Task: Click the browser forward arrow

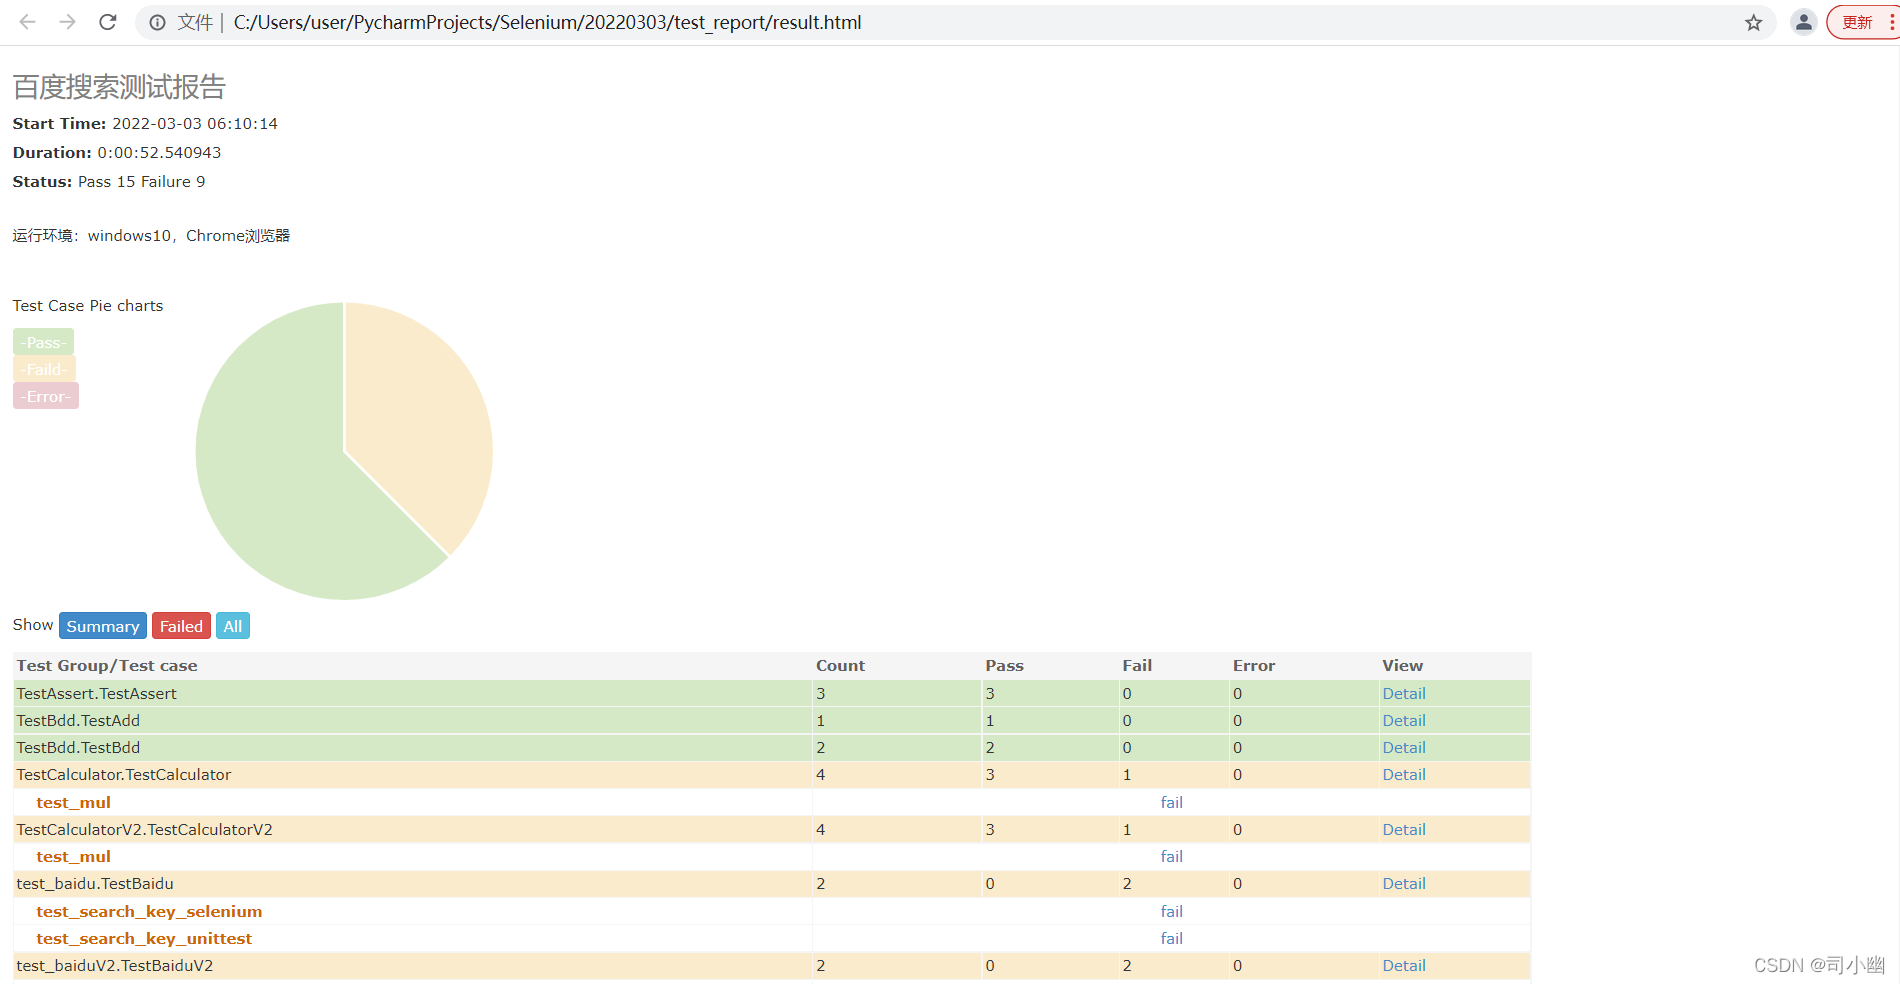Action: pos(68,22)
